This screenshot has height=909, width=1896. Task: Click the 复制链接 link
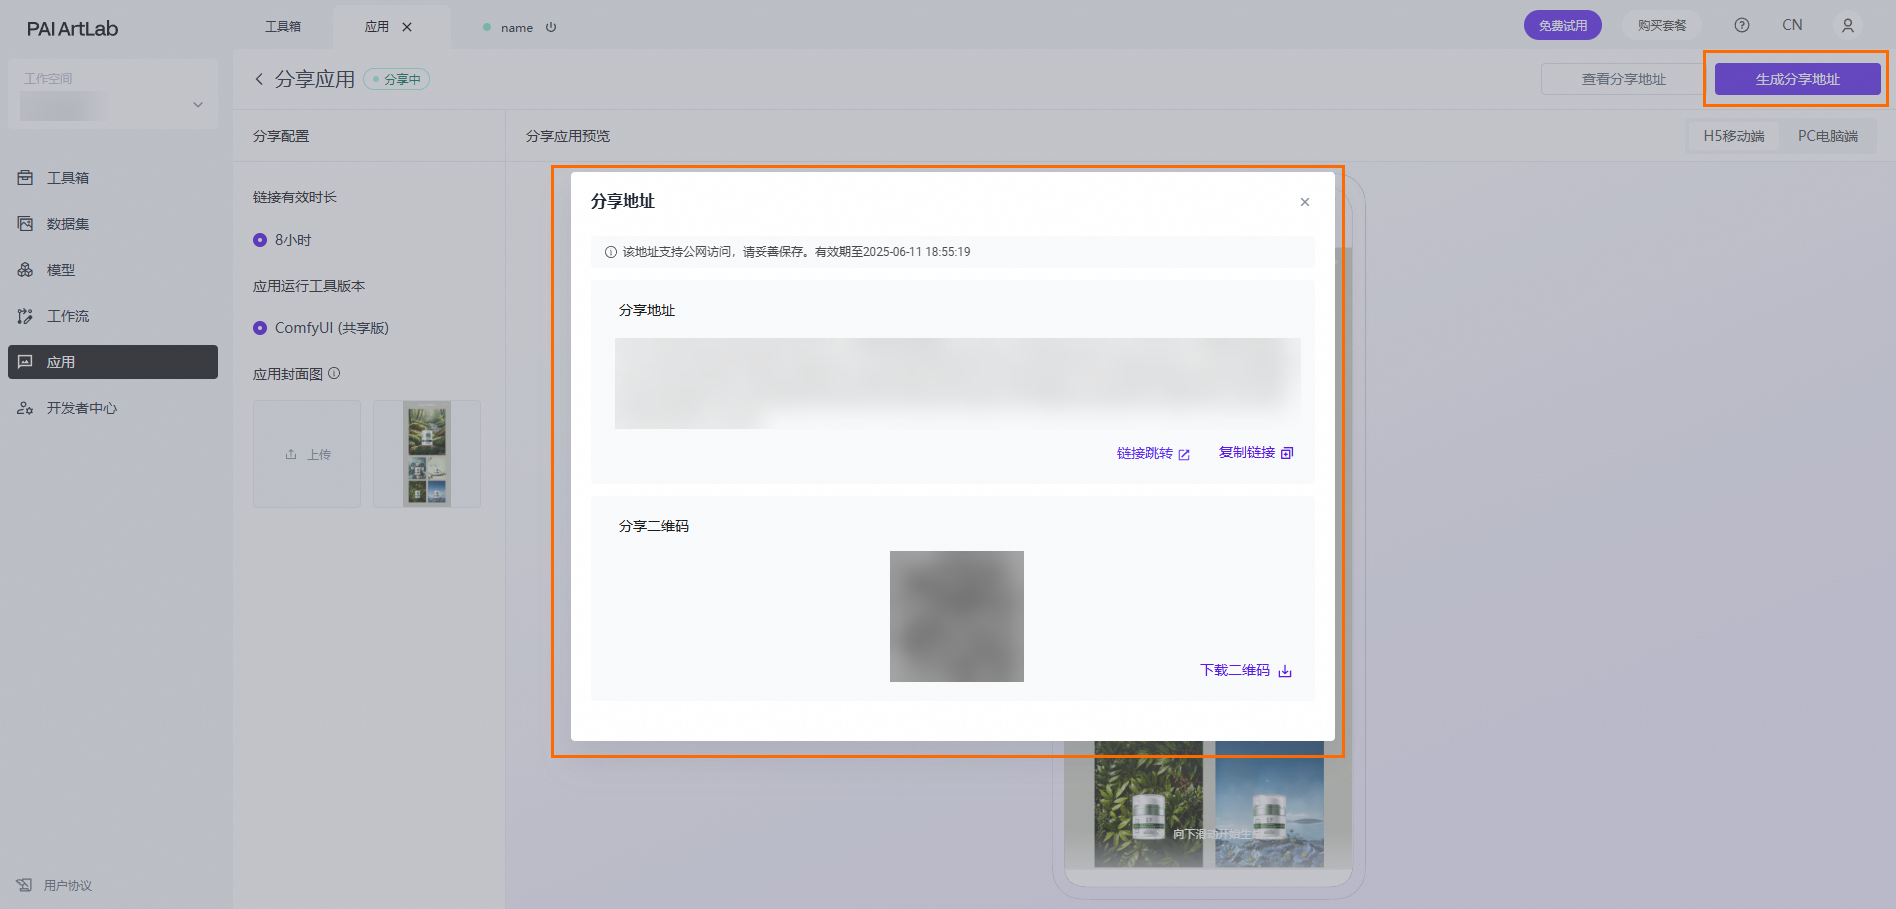coord(1256,453)
